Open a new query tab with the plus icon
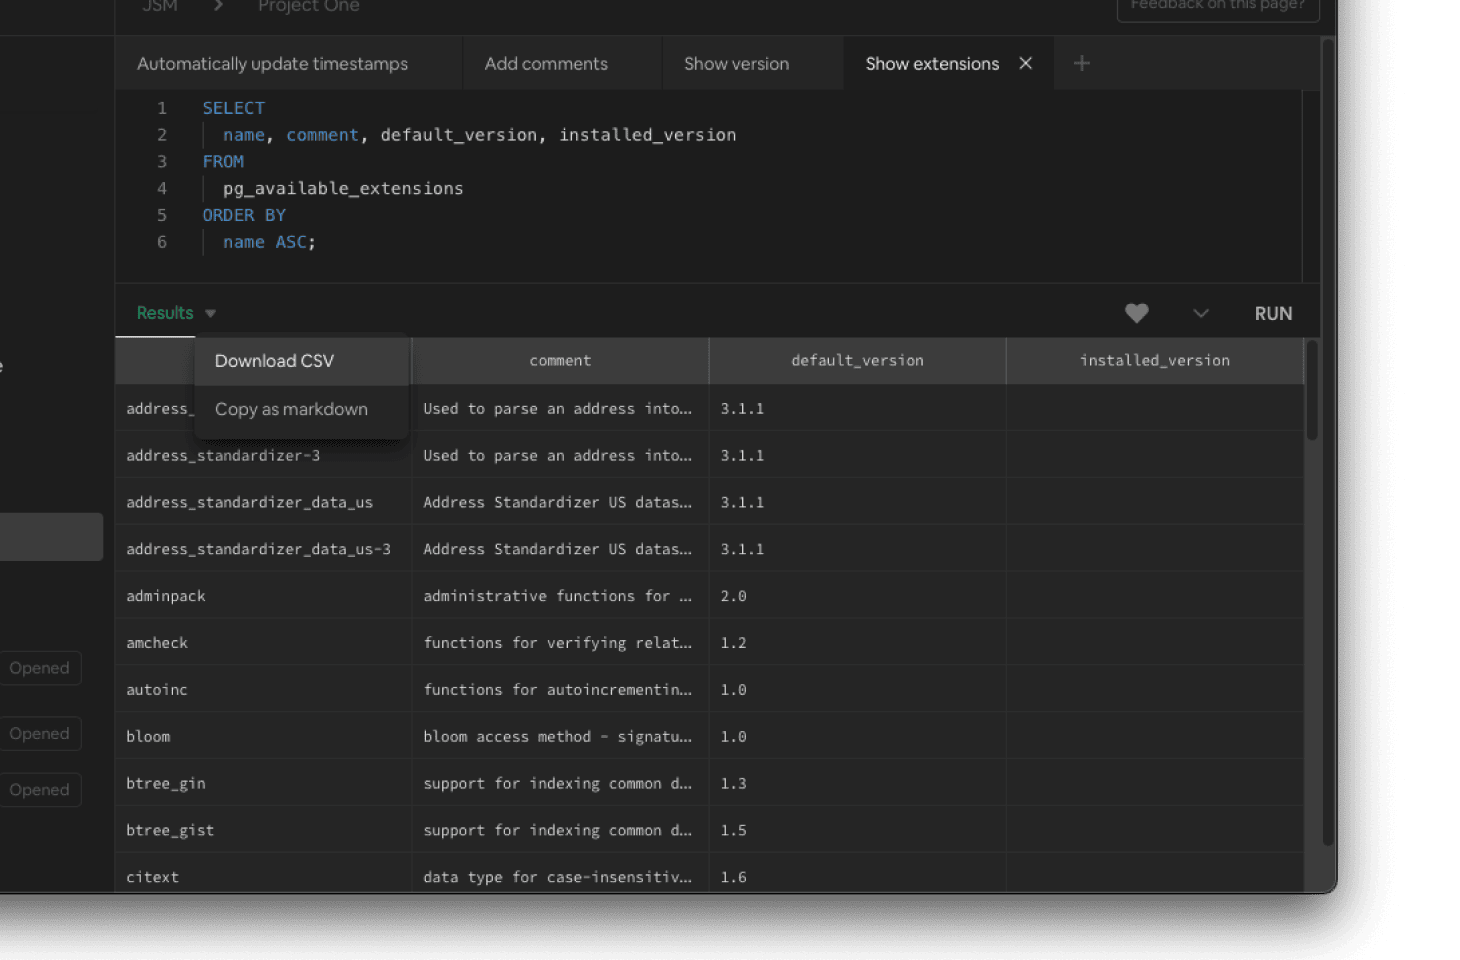 (x=1081, y=63)
